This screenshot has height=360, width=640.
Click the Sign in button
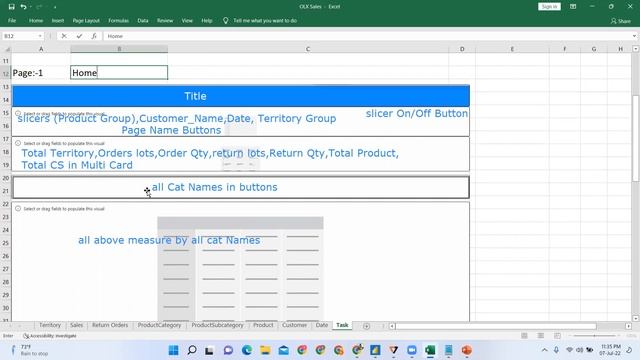pos(549,7)
